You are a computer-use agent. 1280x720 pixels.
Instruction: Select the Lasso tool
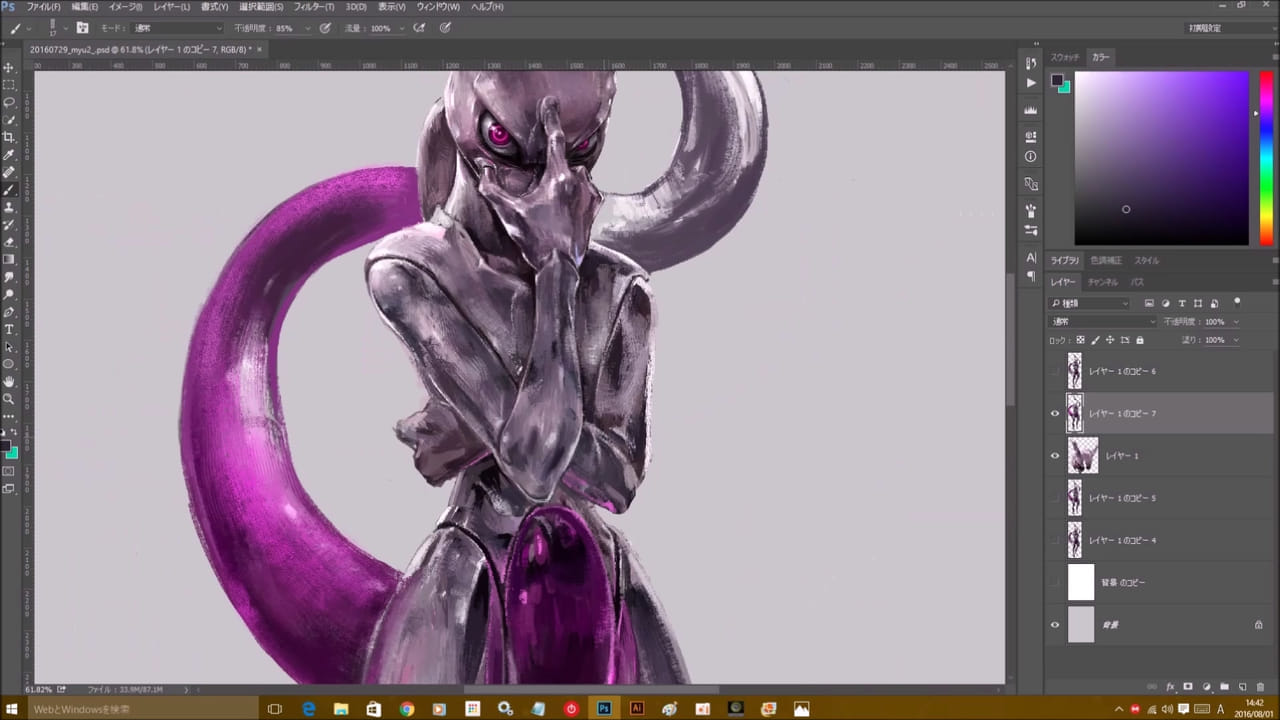tap(9, 102)
